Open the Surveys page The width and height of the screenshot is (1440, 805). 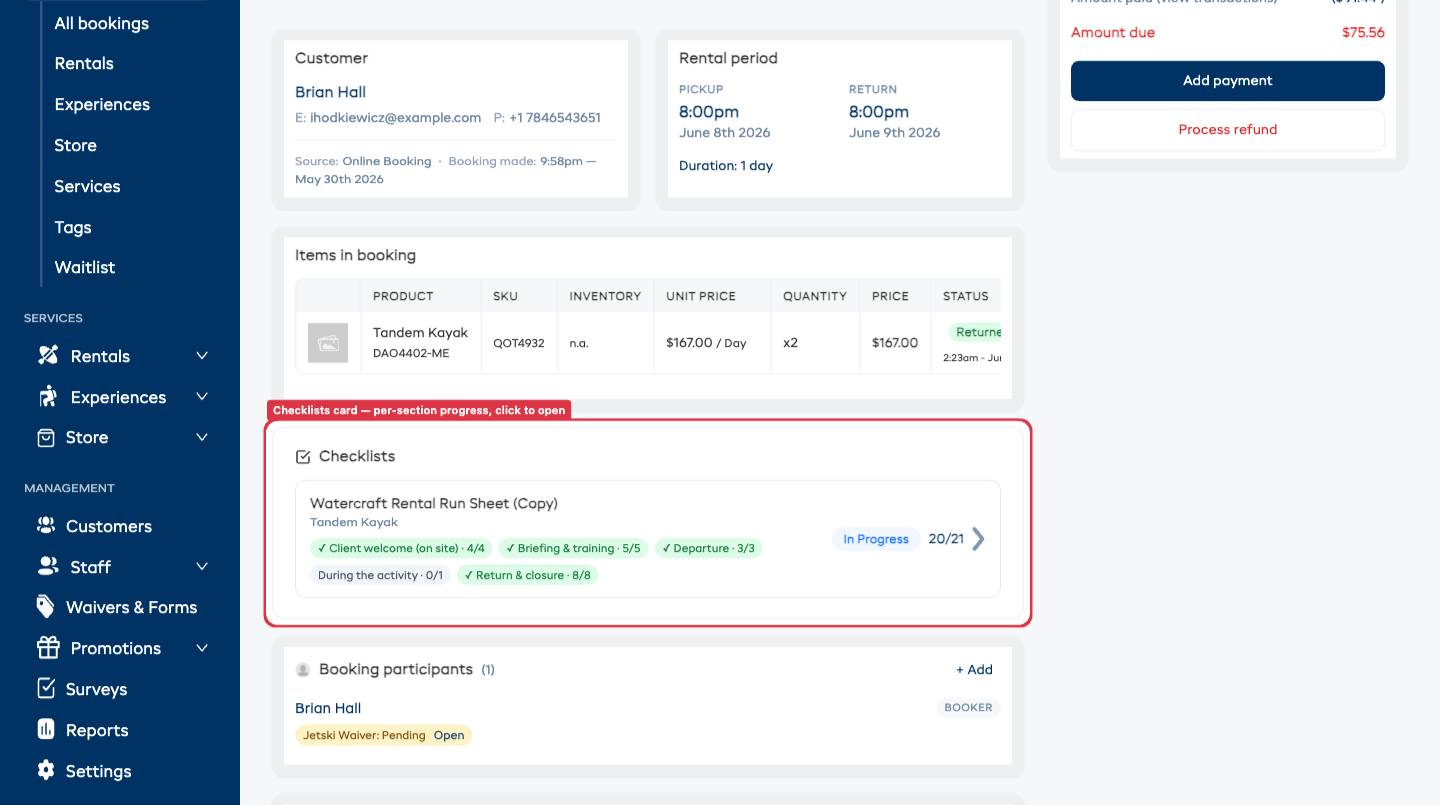coord(96,689)
